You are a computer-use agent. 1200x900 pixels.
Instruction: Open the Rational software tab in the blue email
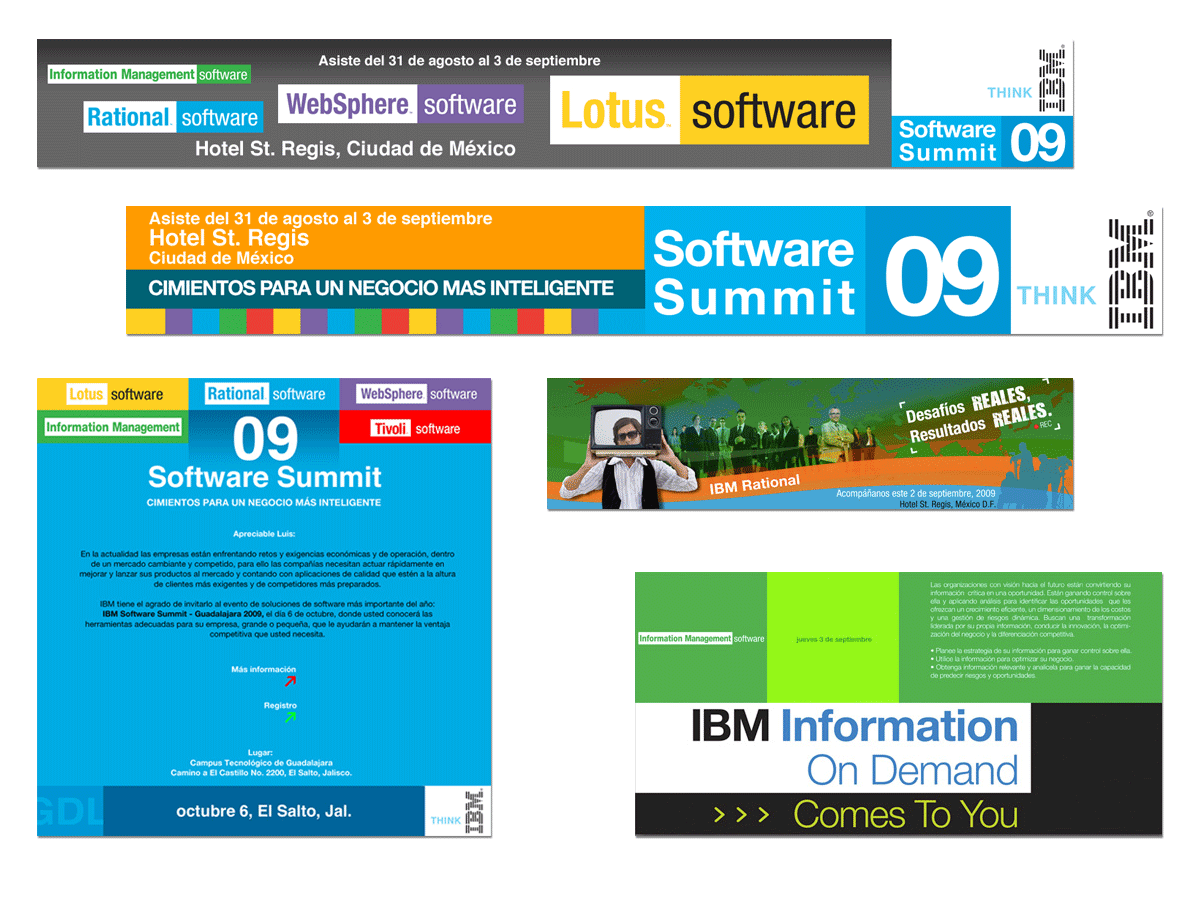[265, 394]
